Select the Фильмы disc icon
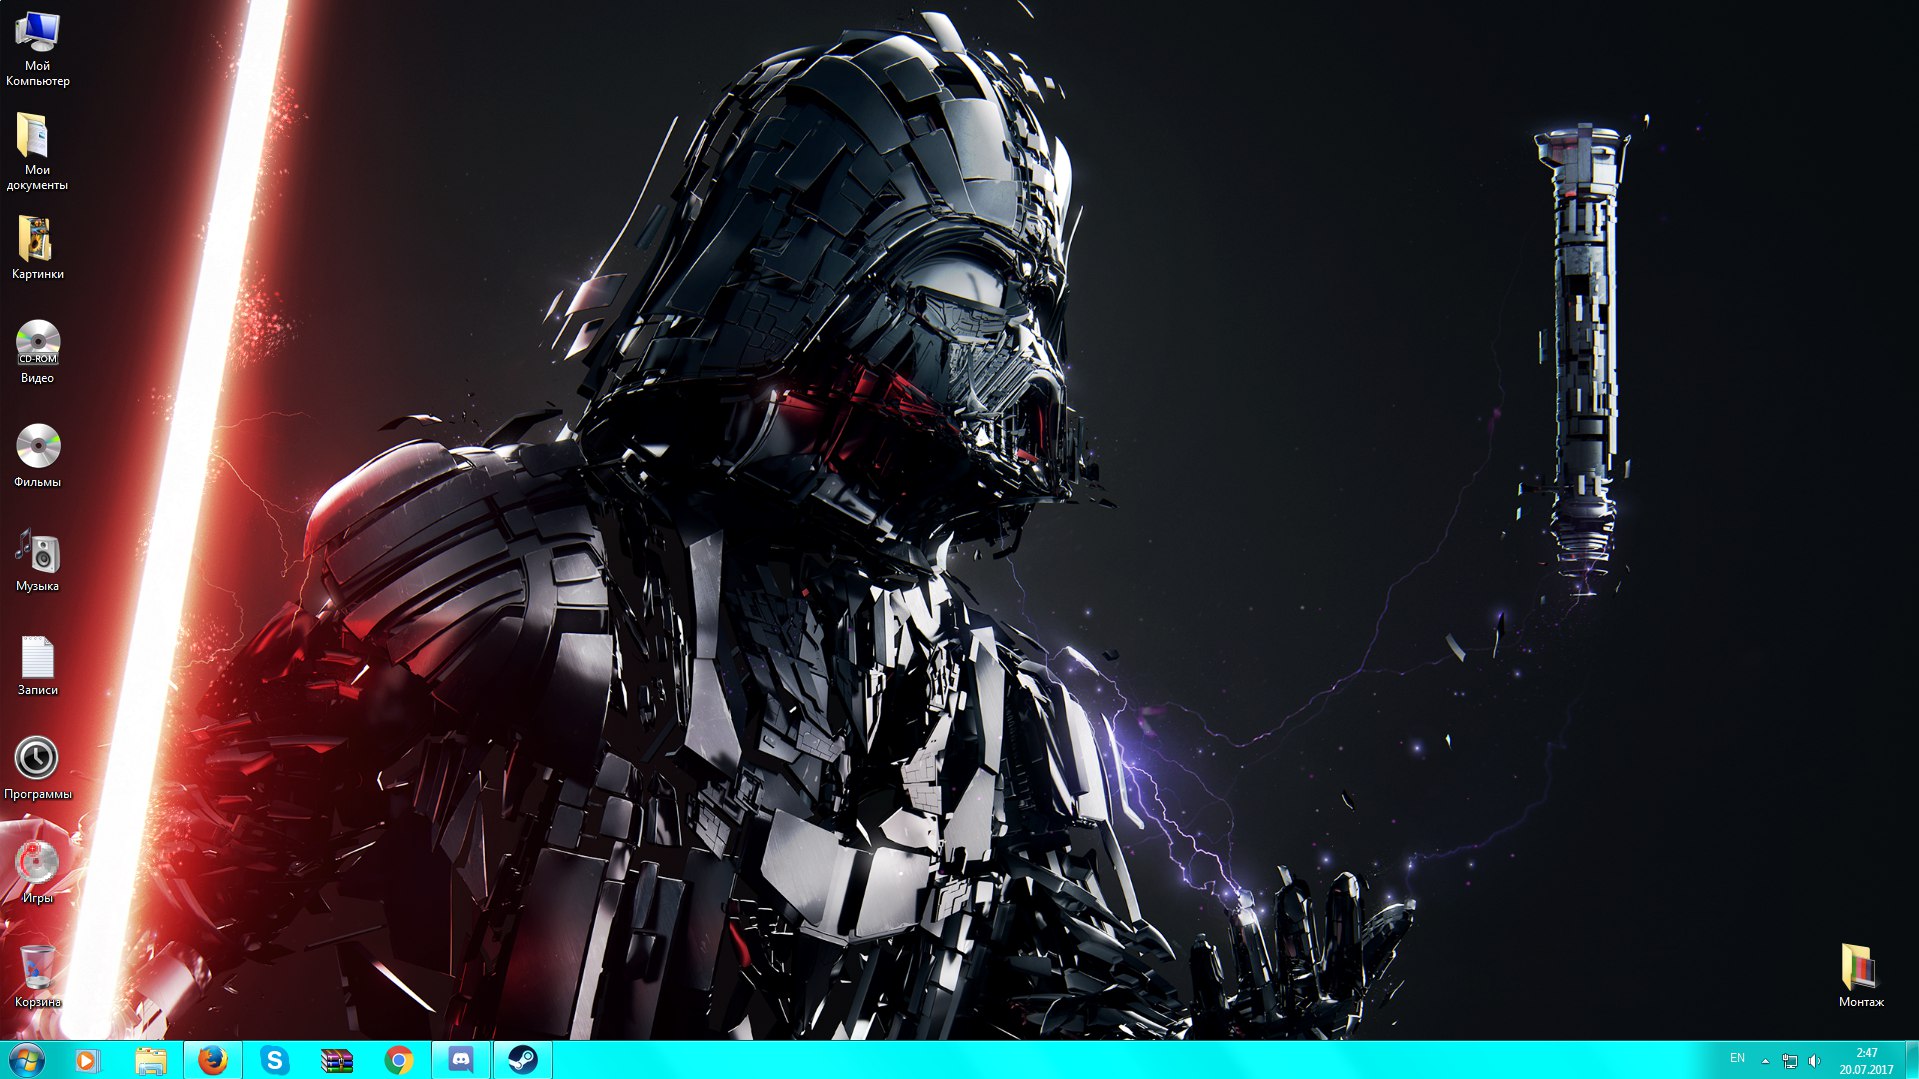Viewport: 1919px width, 1079px height. pyautogui.click(x=37, y=447)
